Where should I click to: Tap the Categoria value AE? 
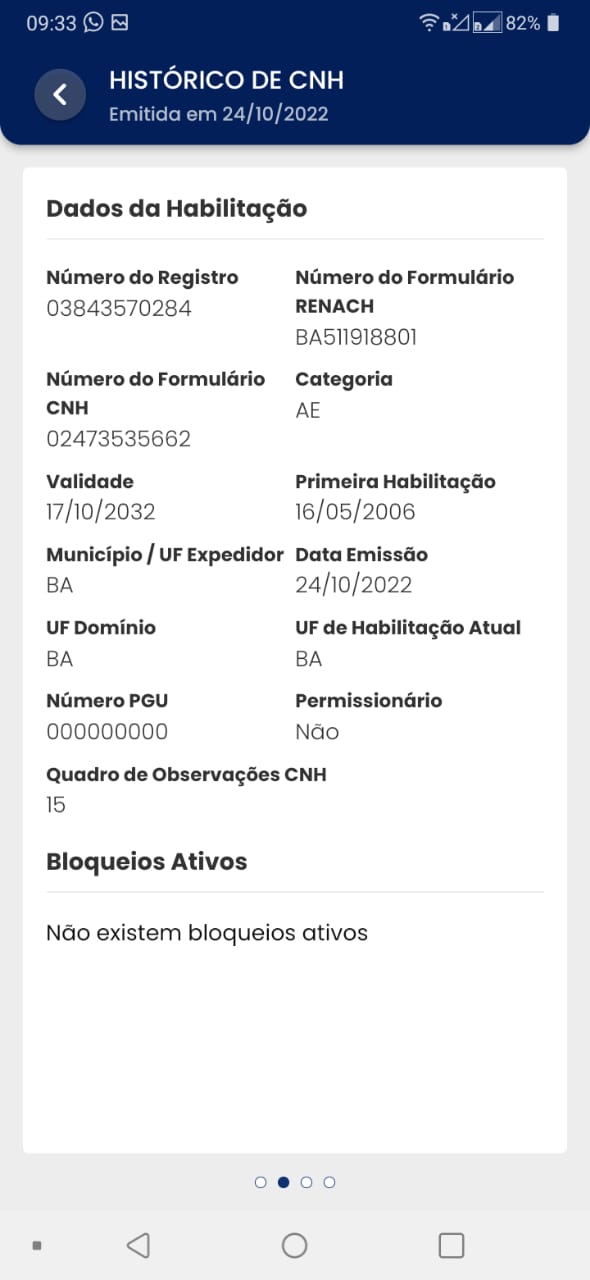(308, 410)
